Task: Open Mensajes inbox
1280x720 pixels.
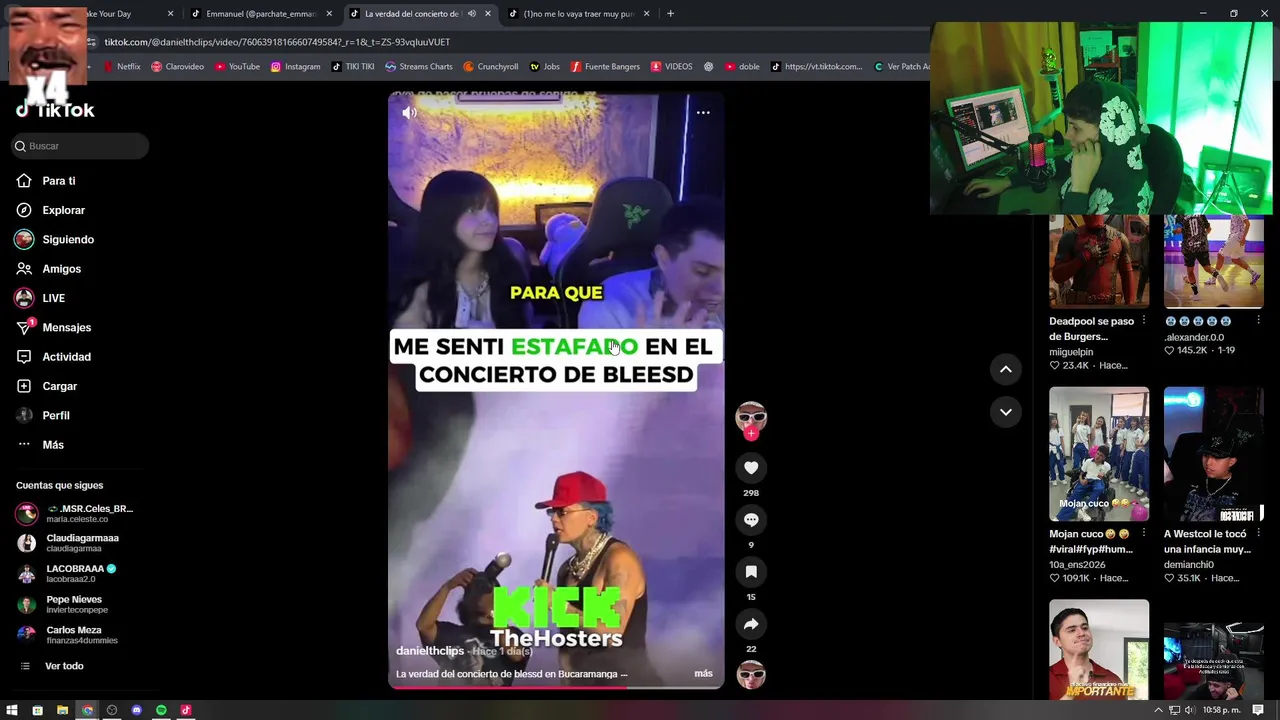Action: pyautogui.click(x=66, y=328)
